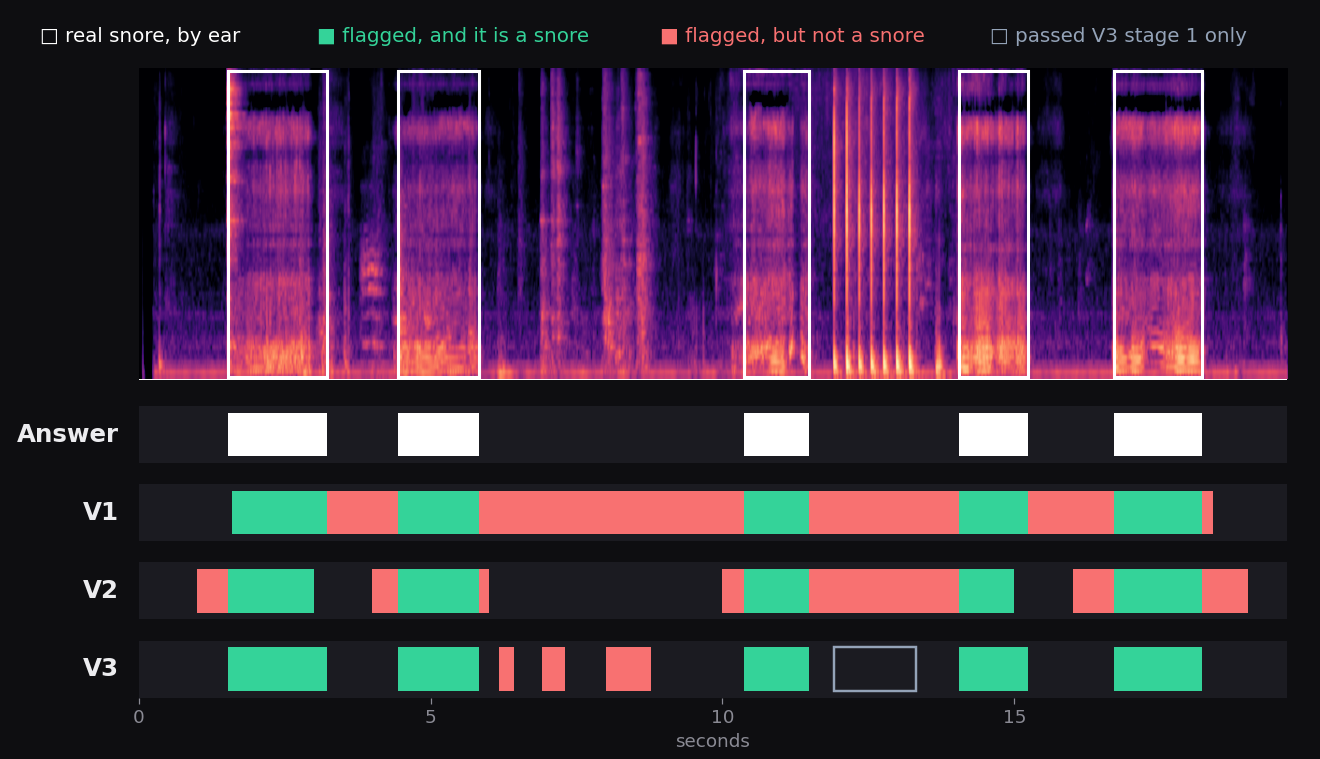Click the red legend swatch for non-snore flags
The height and width of the screenshot is (759, 1320).
pos(669,37)
